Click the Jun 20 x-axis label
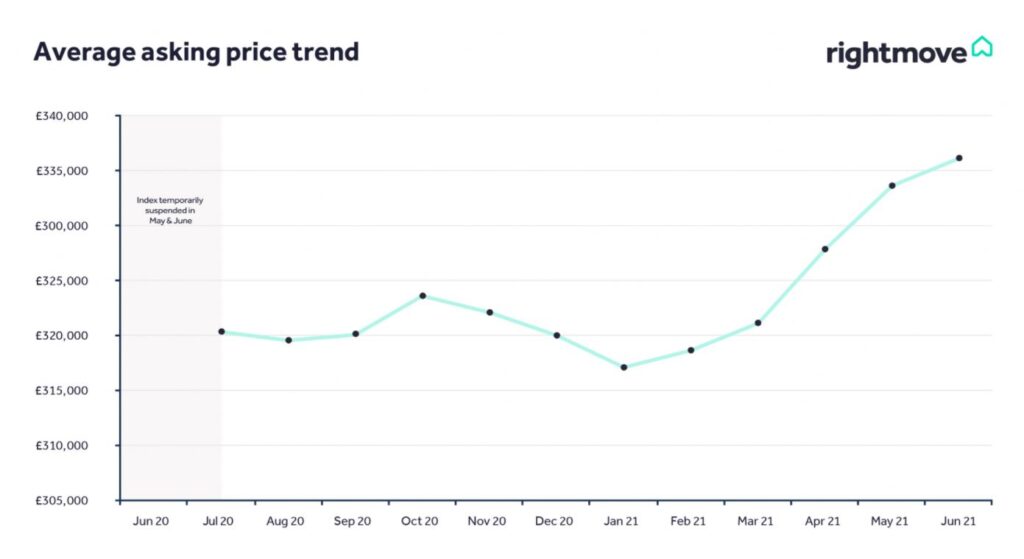The image size is (1024, 559). [151, 521]
